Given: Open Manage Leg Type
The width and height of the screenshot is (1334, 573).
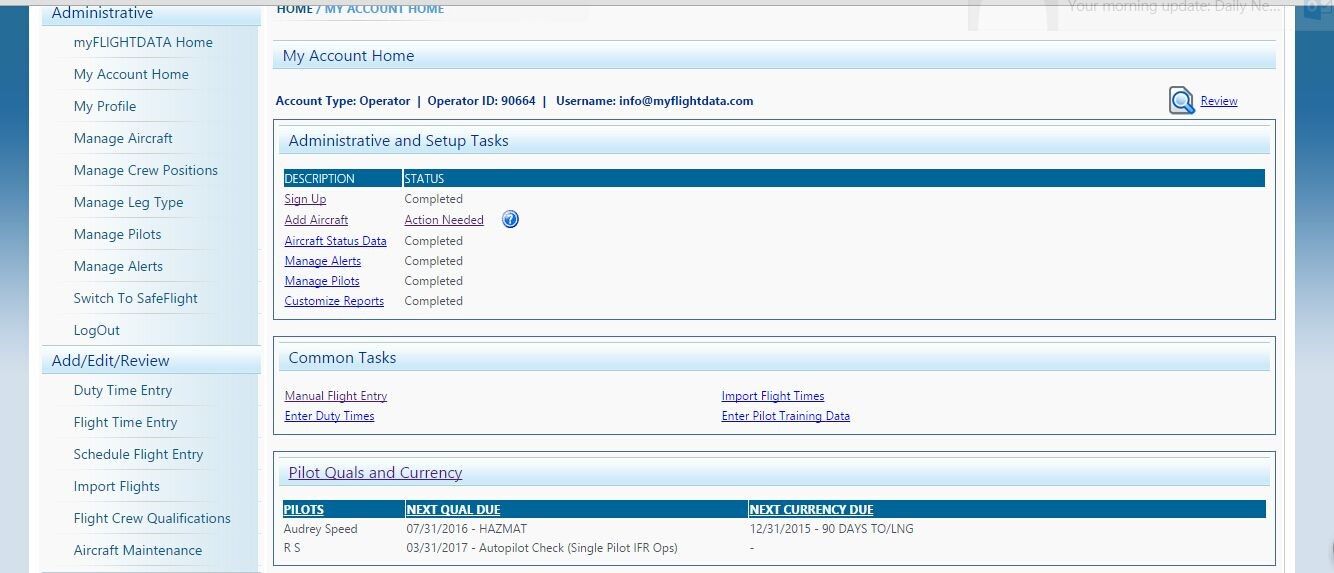Looking at the screenshot, I should [128, 202].
